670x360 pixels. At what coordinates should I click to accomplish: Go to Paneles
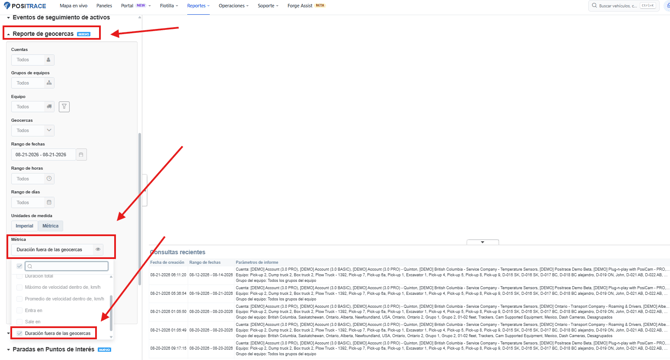tap(104, 6)
